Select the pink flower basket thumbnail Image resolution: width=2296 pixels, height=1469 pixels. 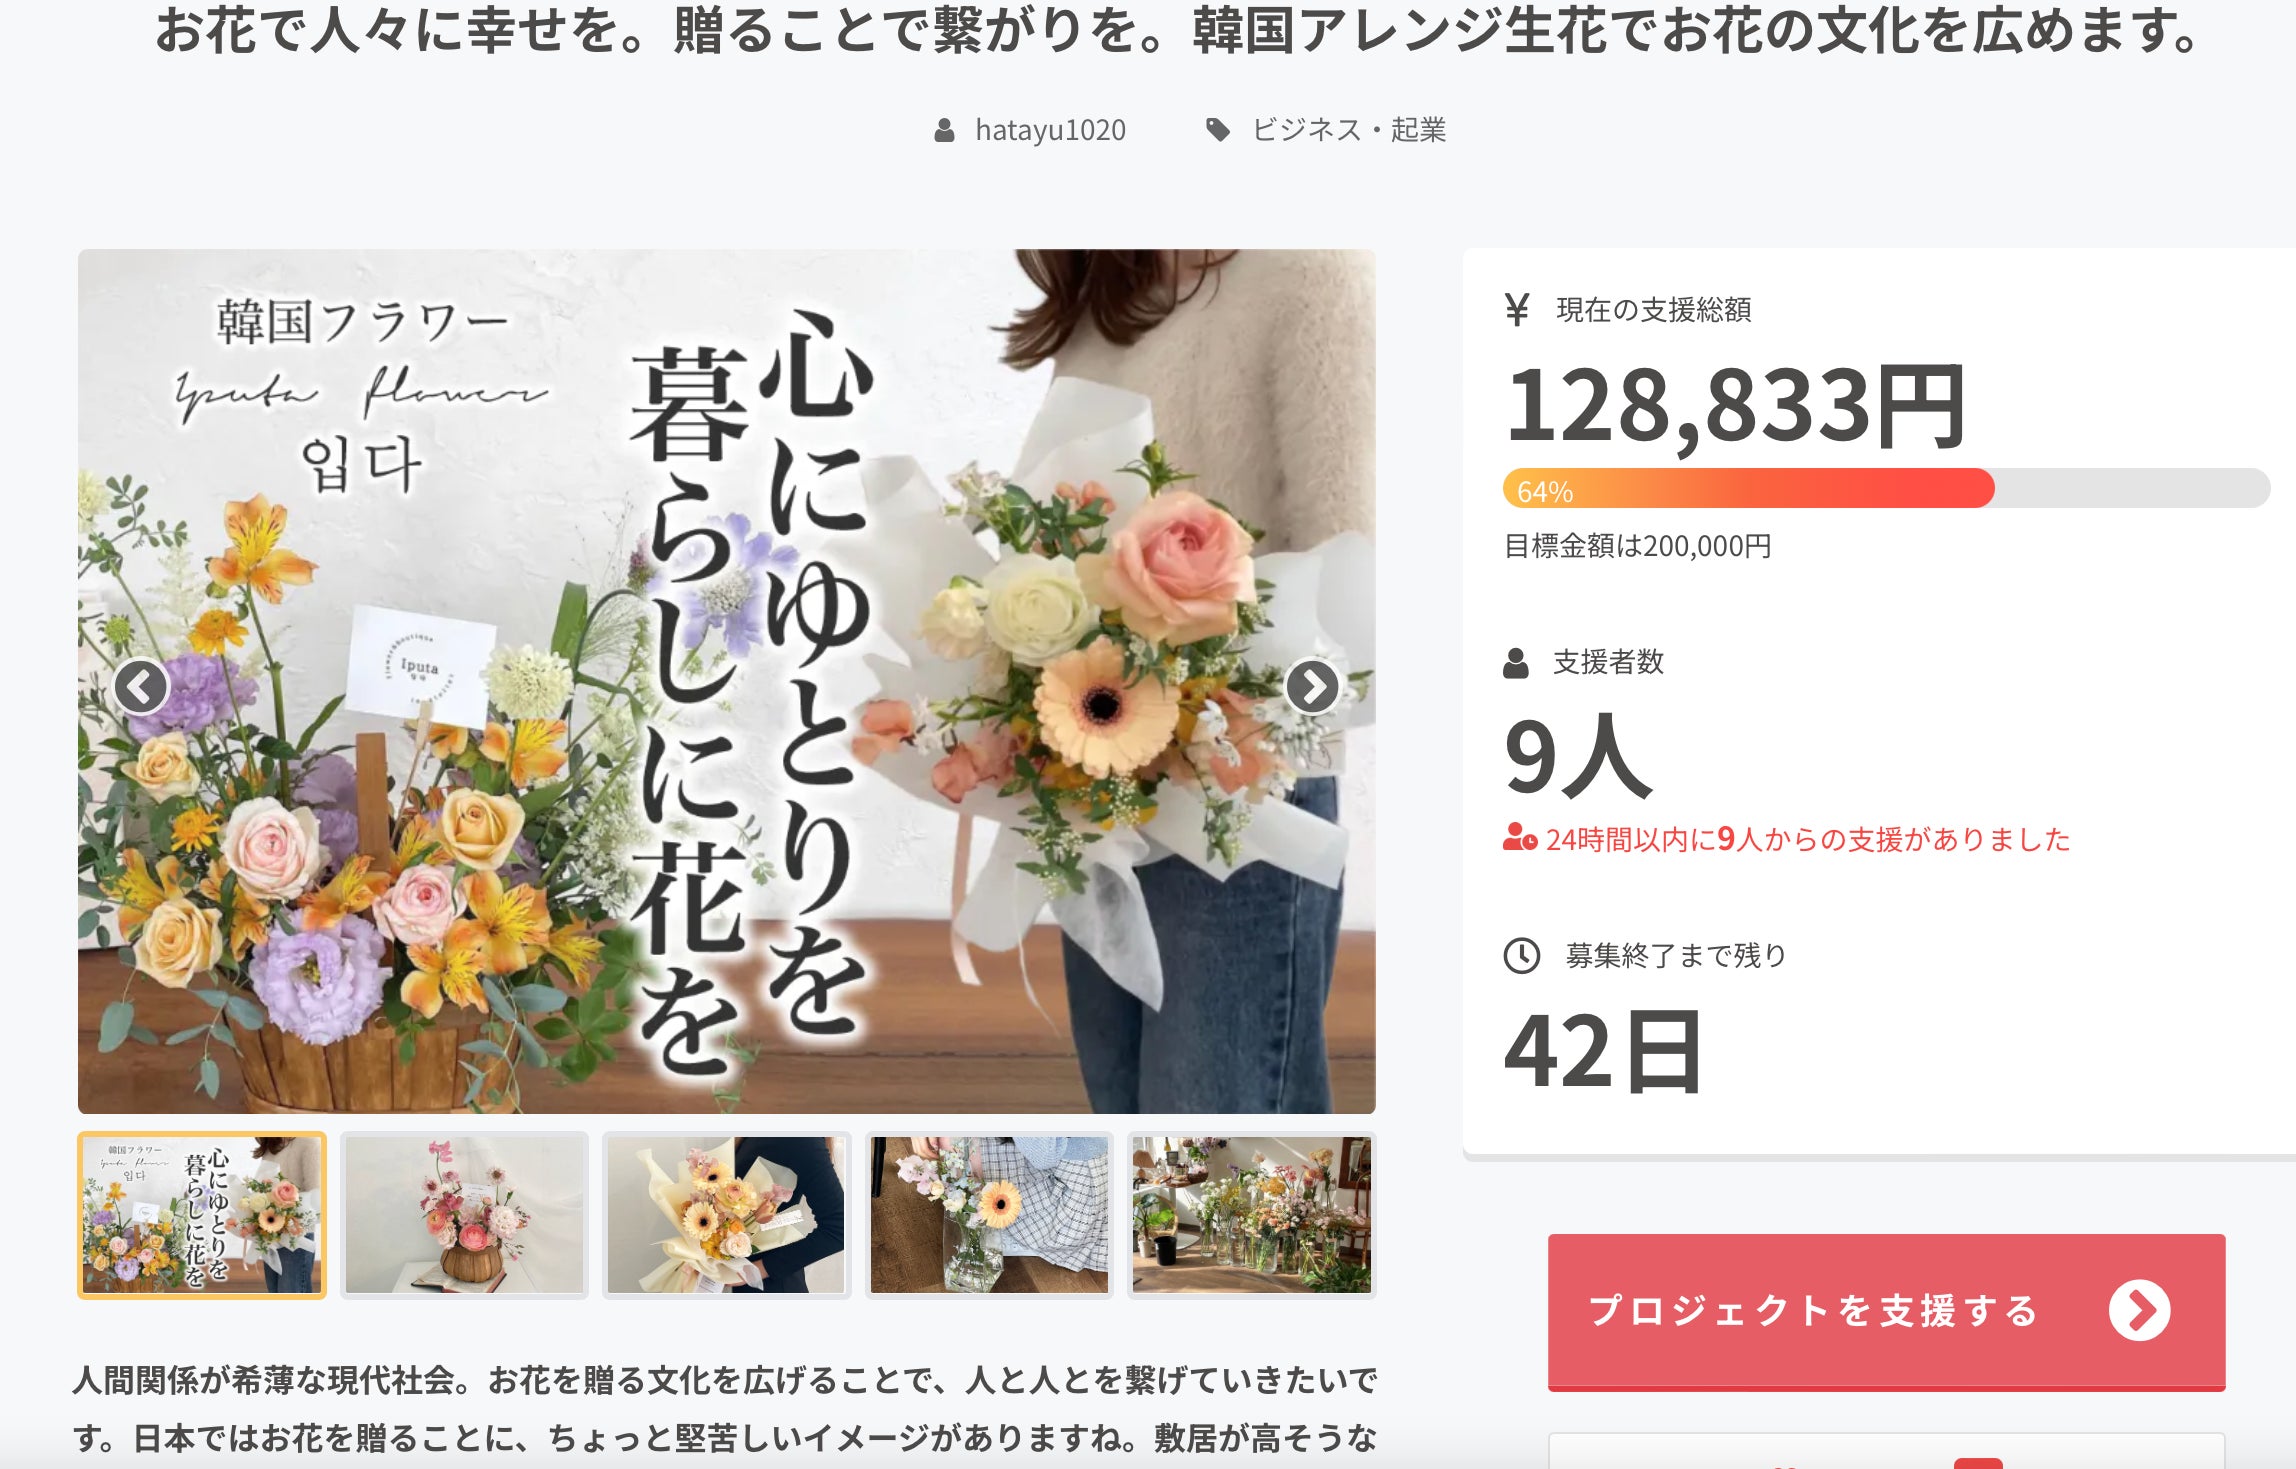click(465, 1215)
